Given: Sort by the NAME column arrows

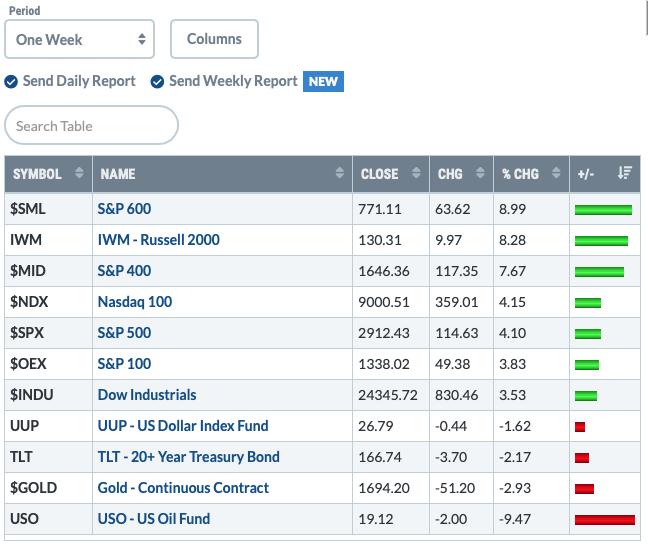Looking at the screenshot, I should tap(340, 172).
